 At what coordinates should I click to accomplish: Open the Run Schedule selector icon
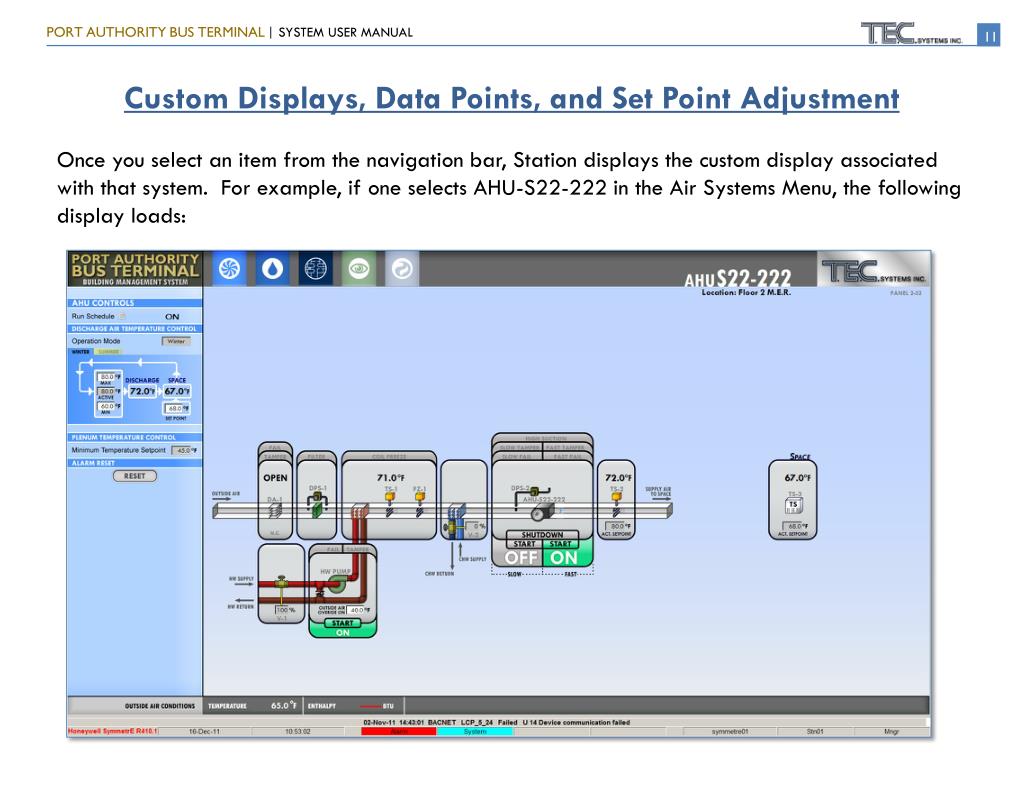click(x=123, y=316)
